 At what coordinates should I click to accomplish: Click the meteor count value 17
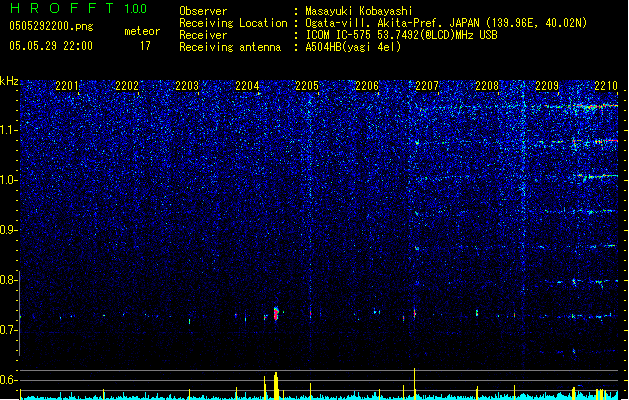[145, 46]
